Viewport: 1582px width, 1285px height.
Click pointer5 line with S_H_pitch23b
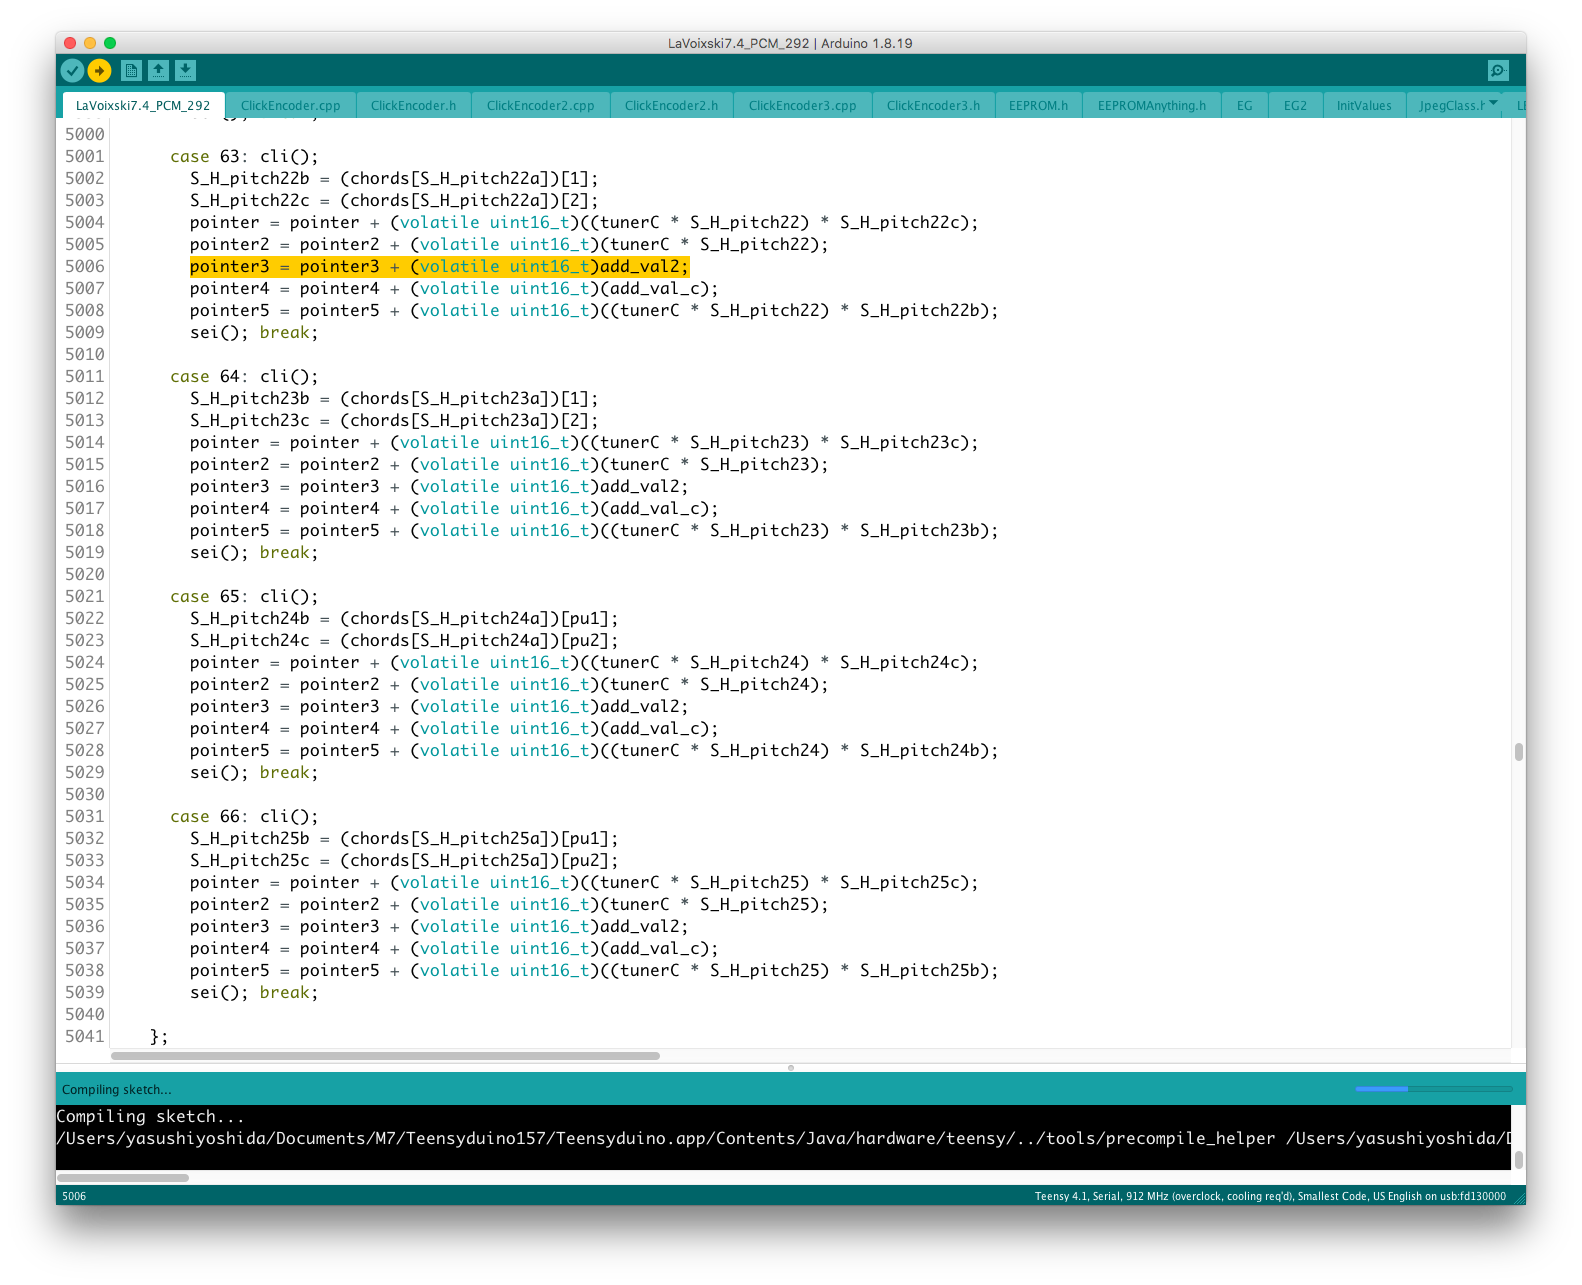594,530
